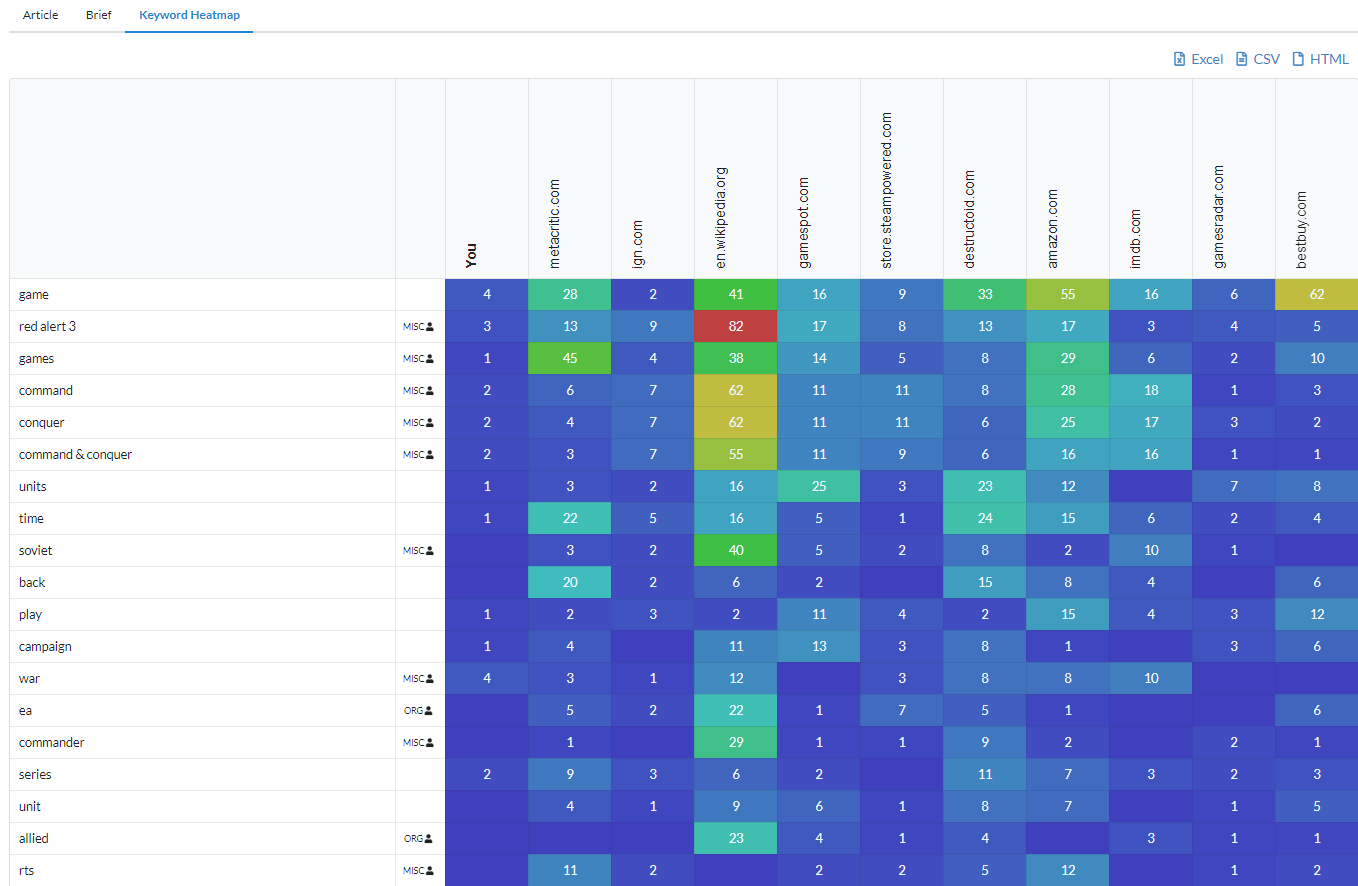Image resolution: width=1358 pixels, height=886 pixels.
Task: Click the CSV export file icon
Action: (x=1241, y=59)
